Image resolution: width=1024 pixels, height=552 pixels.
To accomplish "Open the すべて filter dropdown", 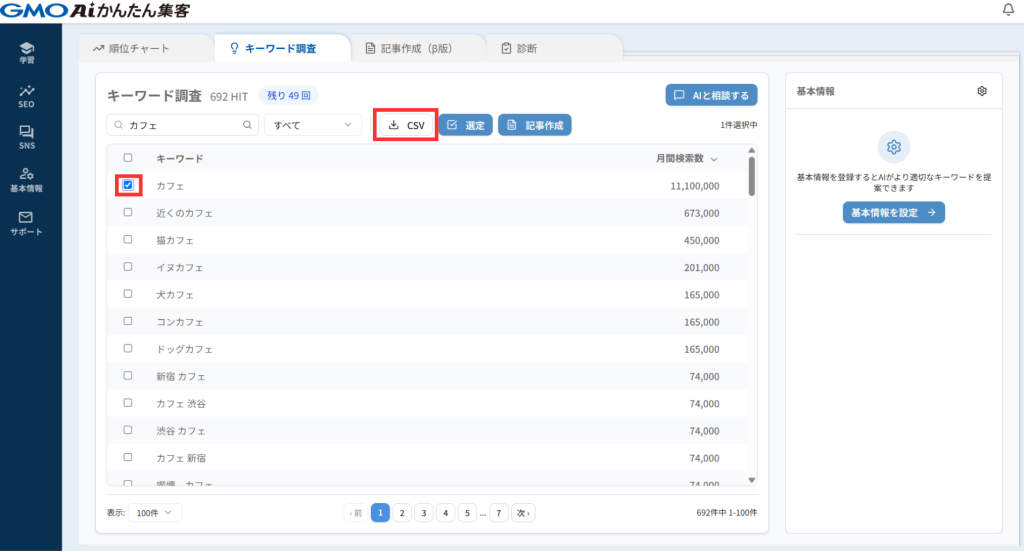I will tap(312, 125).
